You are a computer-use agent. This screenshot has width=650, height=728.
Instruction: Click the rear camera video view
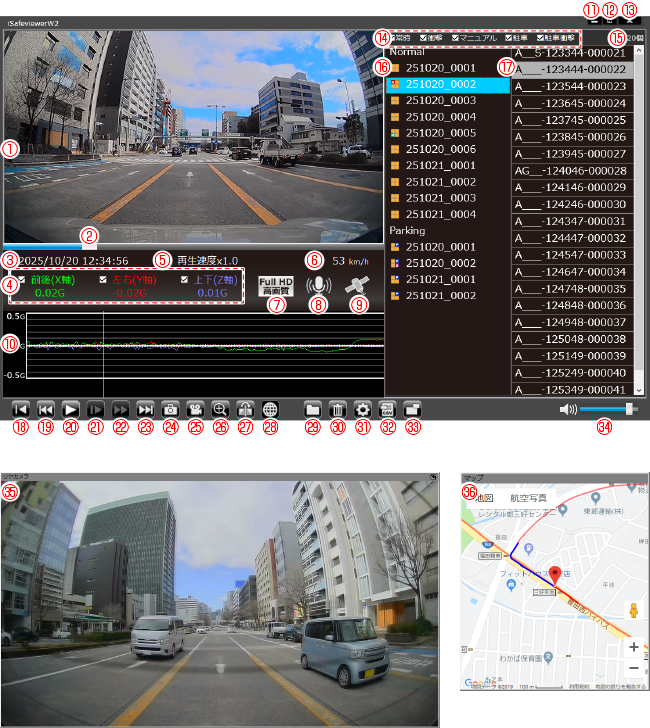point(219,603)
